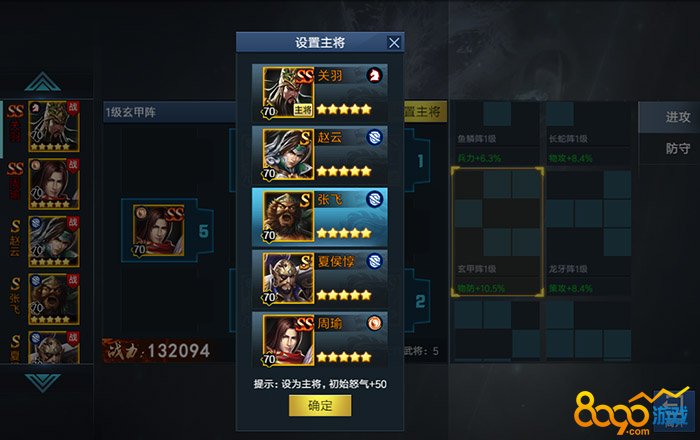Pick 夏侯惇 from the general list
Viewport: 700px width, 440px height.
(320, 279)
